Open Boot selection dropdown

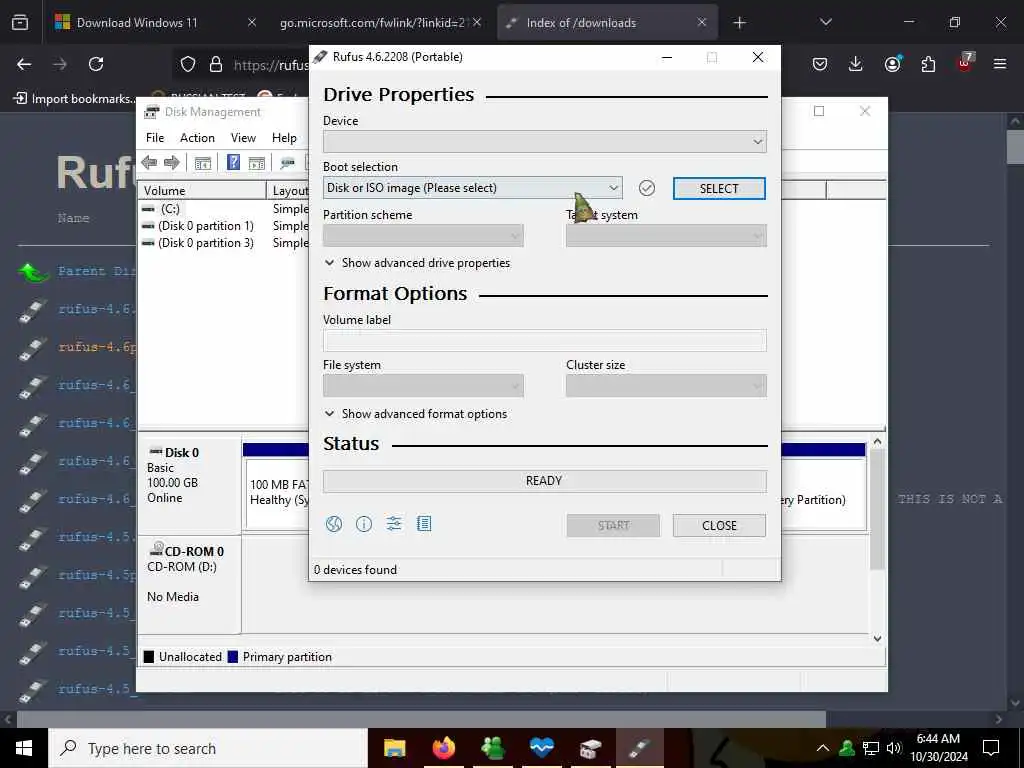click(472, 188)
